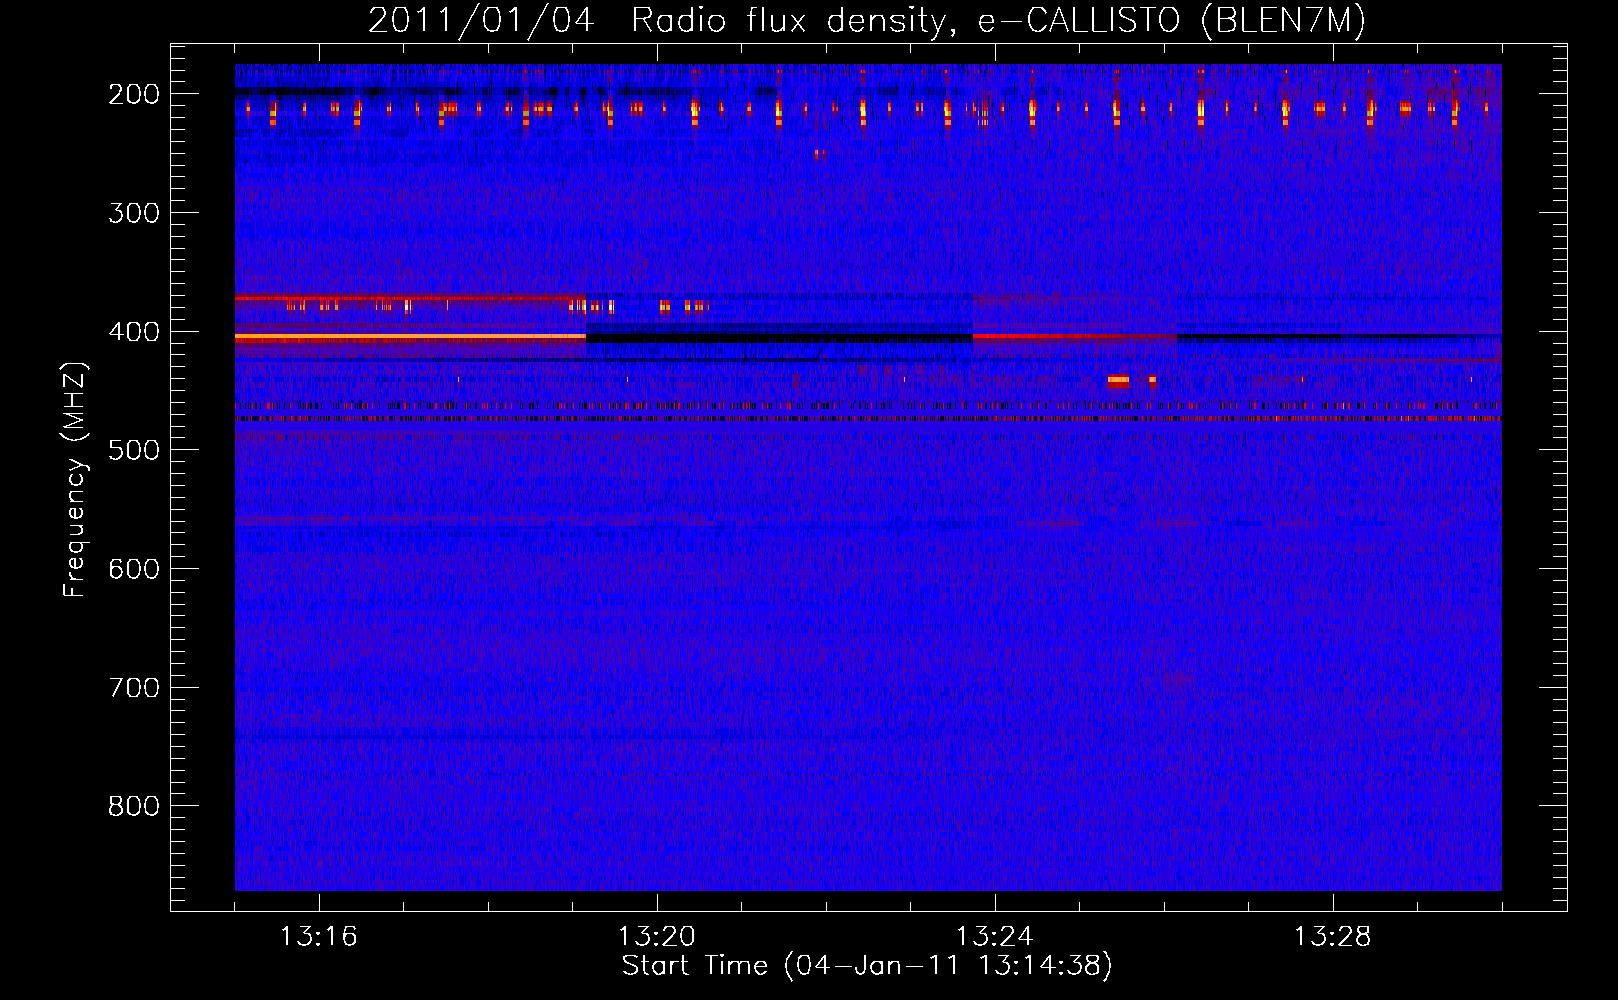Click the 13:28 time tick label
The height and width of the screenshot is (1000, 1618).
pos(1333,937)
